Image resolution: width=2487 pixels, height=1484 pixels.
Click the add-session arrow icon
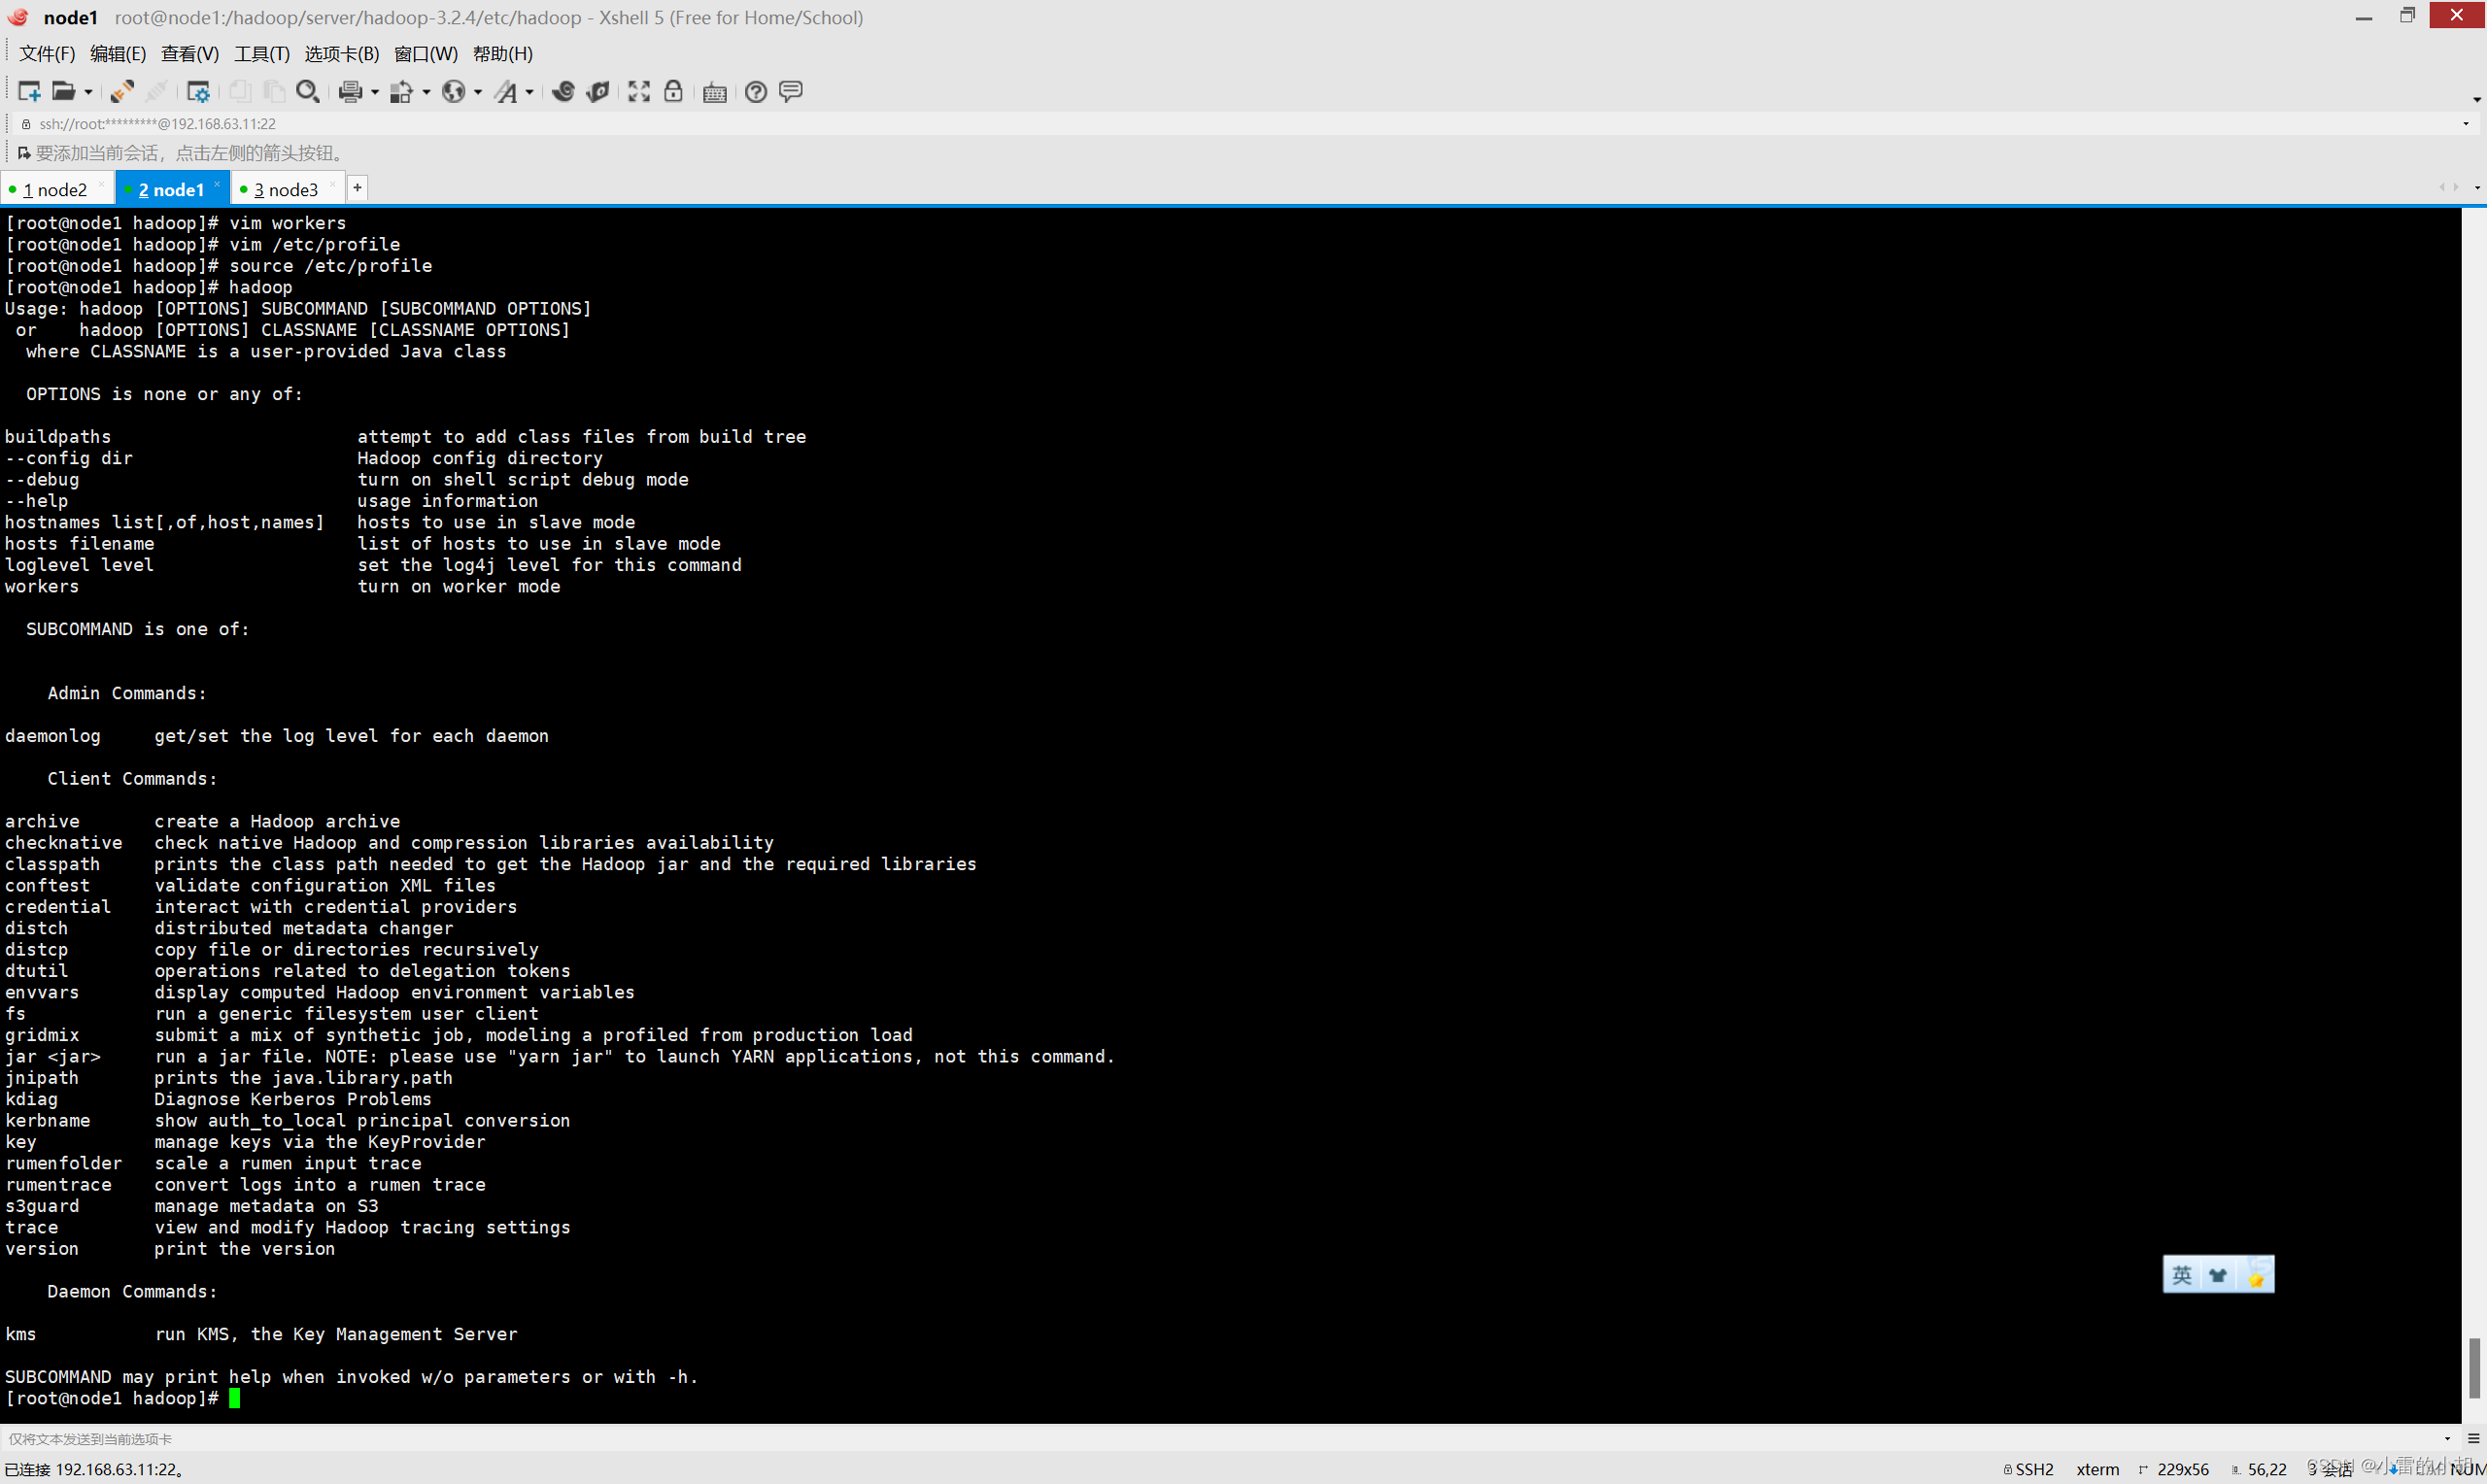pos(24,153)
